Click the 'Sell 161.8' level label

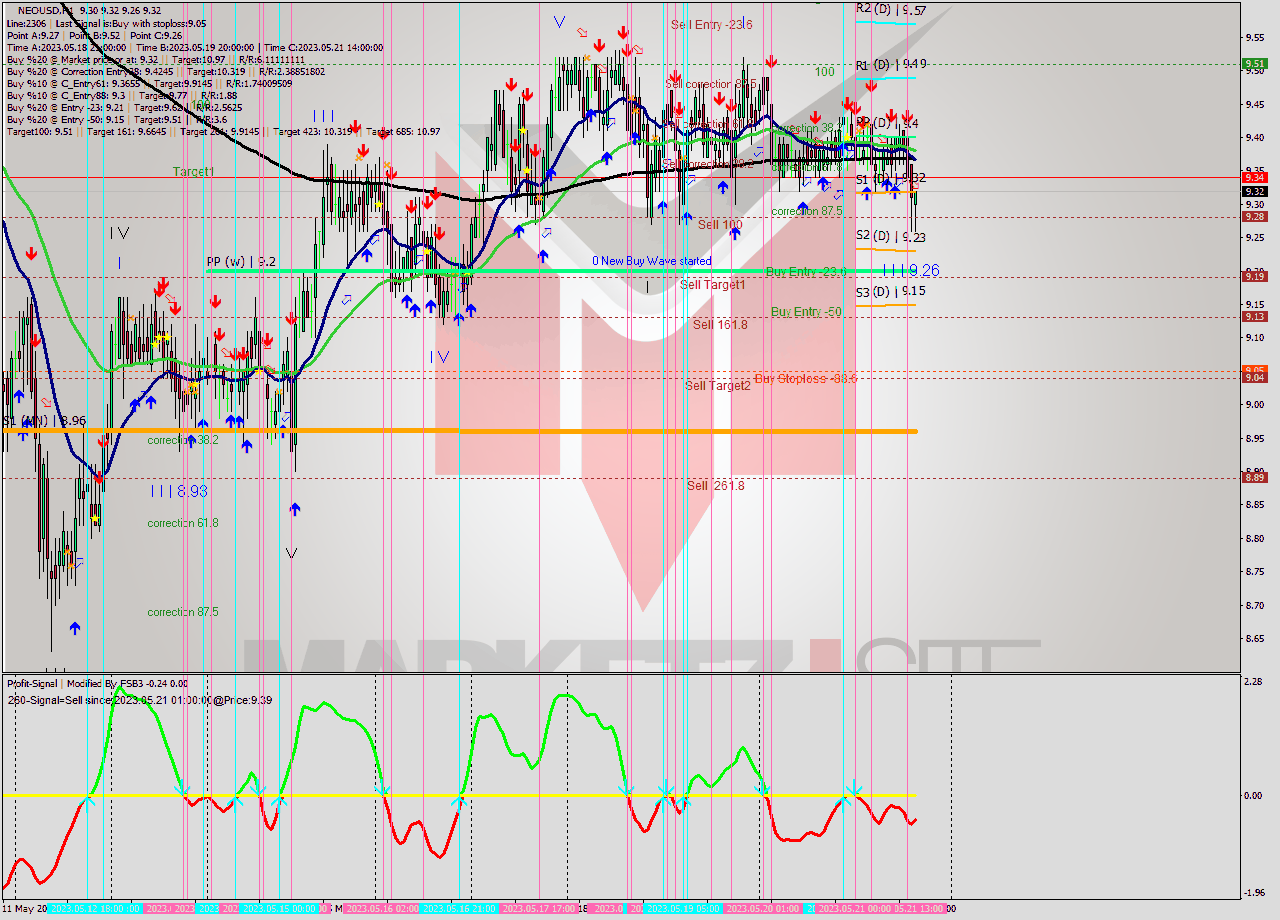coord(720,324)
